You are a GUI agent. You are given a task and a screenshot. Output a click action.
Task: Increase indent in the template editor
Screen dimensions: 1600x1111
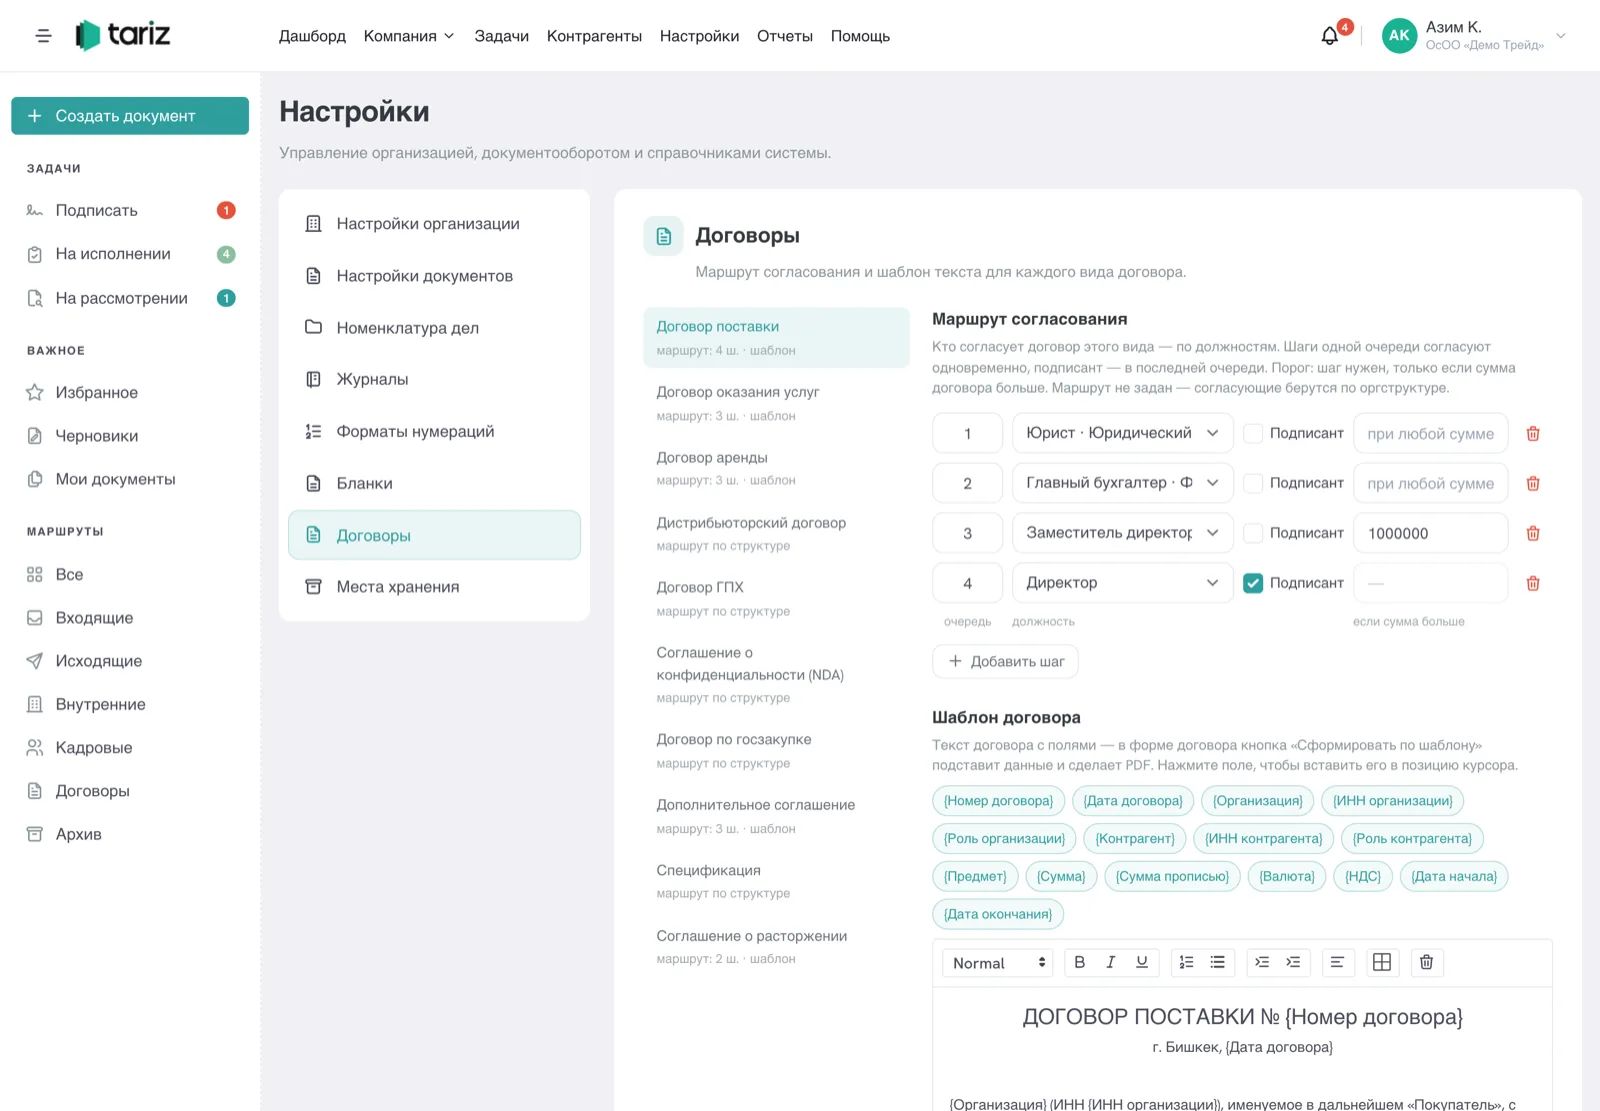coord(1293,962)
